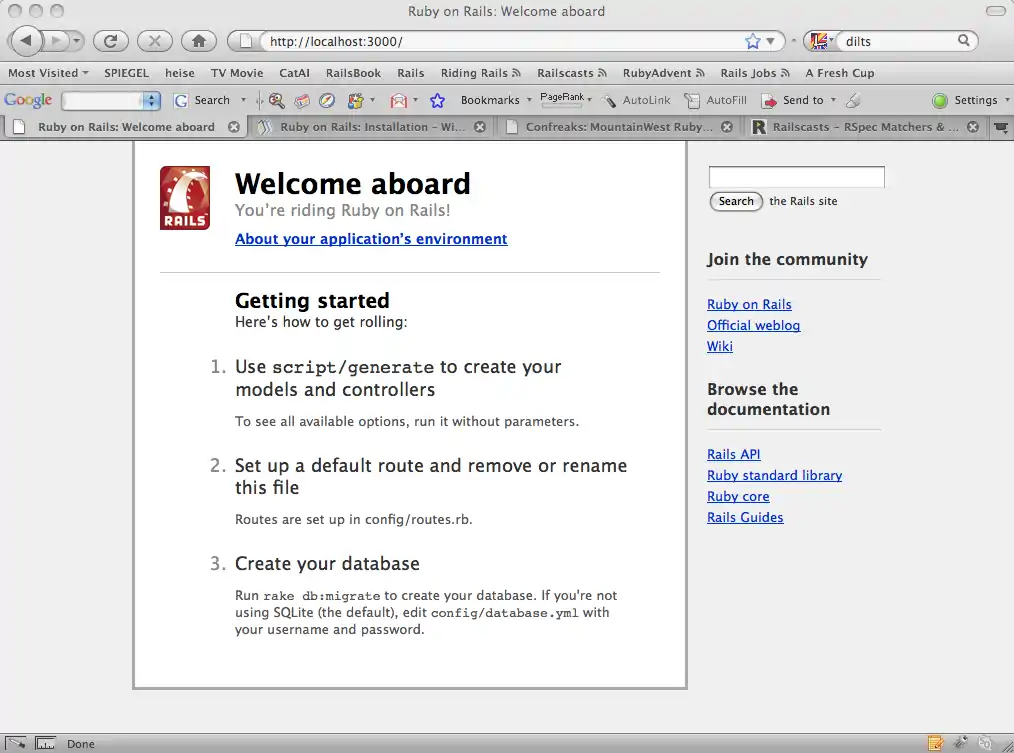This screenshot has height=753, width=1014.
Task: Click the green Settings status icon
Action: (x=940, y=100)
